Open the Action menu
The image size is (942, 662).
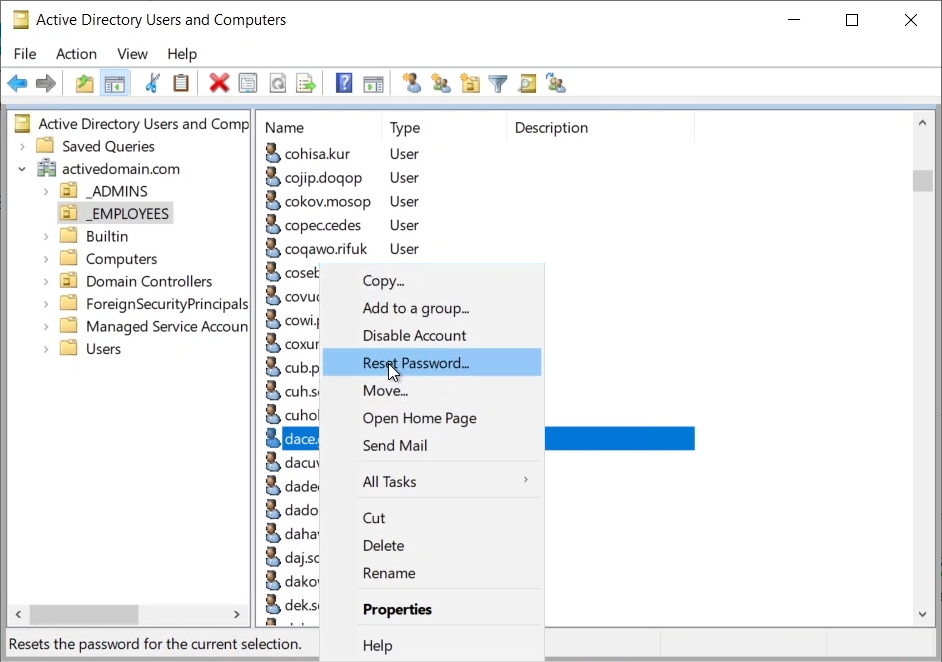[x=76, y=54]
